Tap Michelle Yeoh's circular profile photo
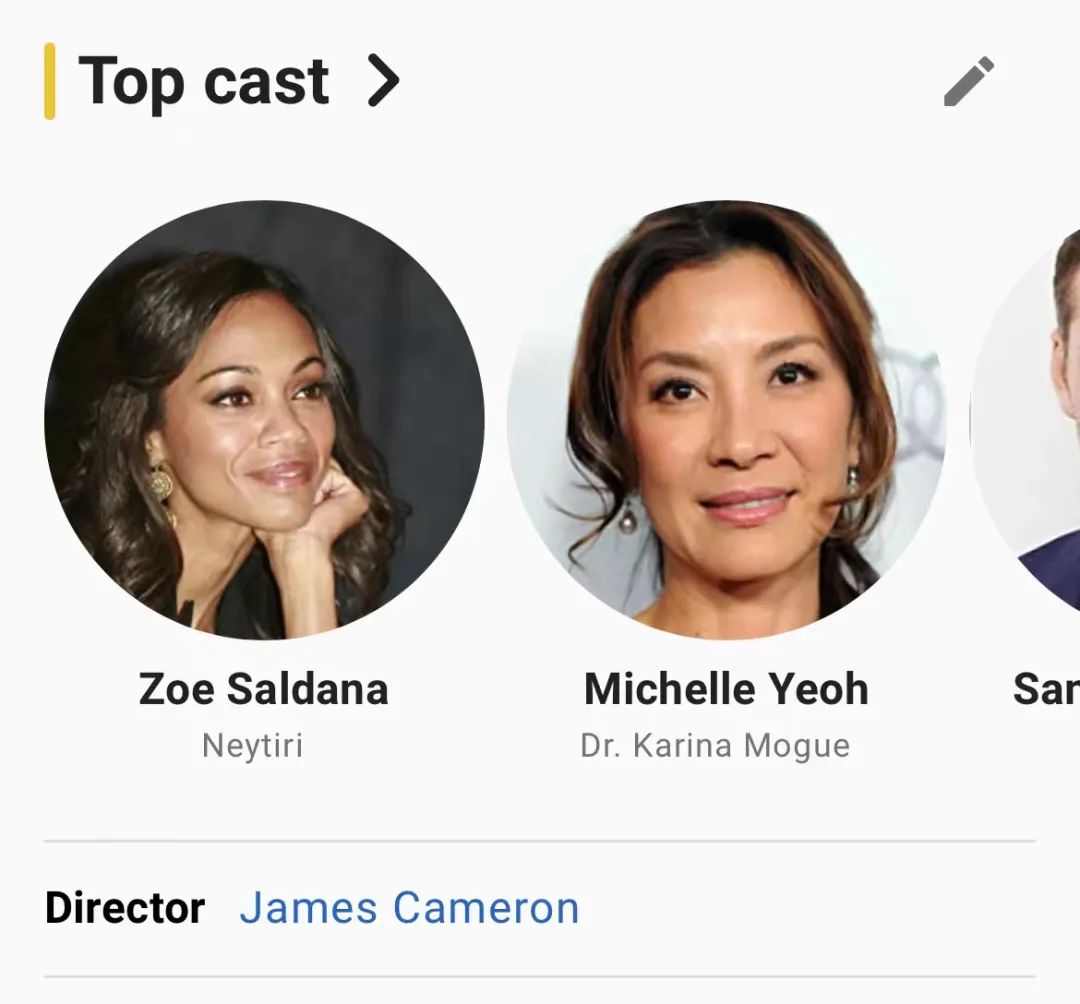The image size is (1080, 1004). 727,420
